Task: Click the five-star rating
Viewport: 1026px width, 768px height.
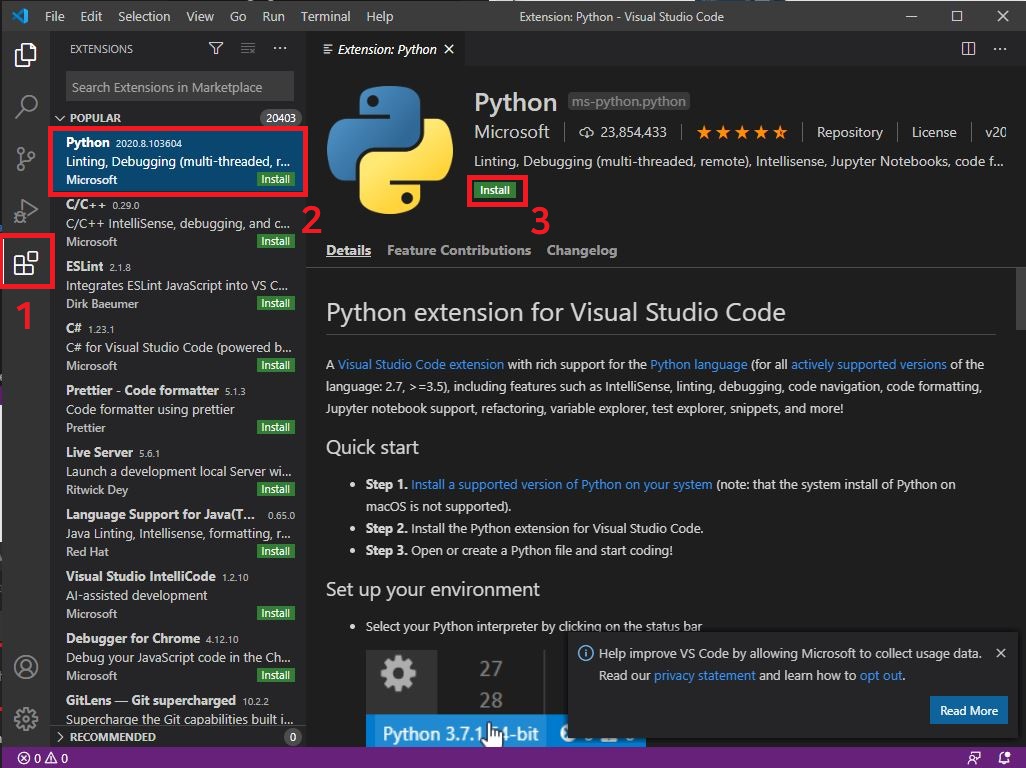Action: click(x=742, y=133)
